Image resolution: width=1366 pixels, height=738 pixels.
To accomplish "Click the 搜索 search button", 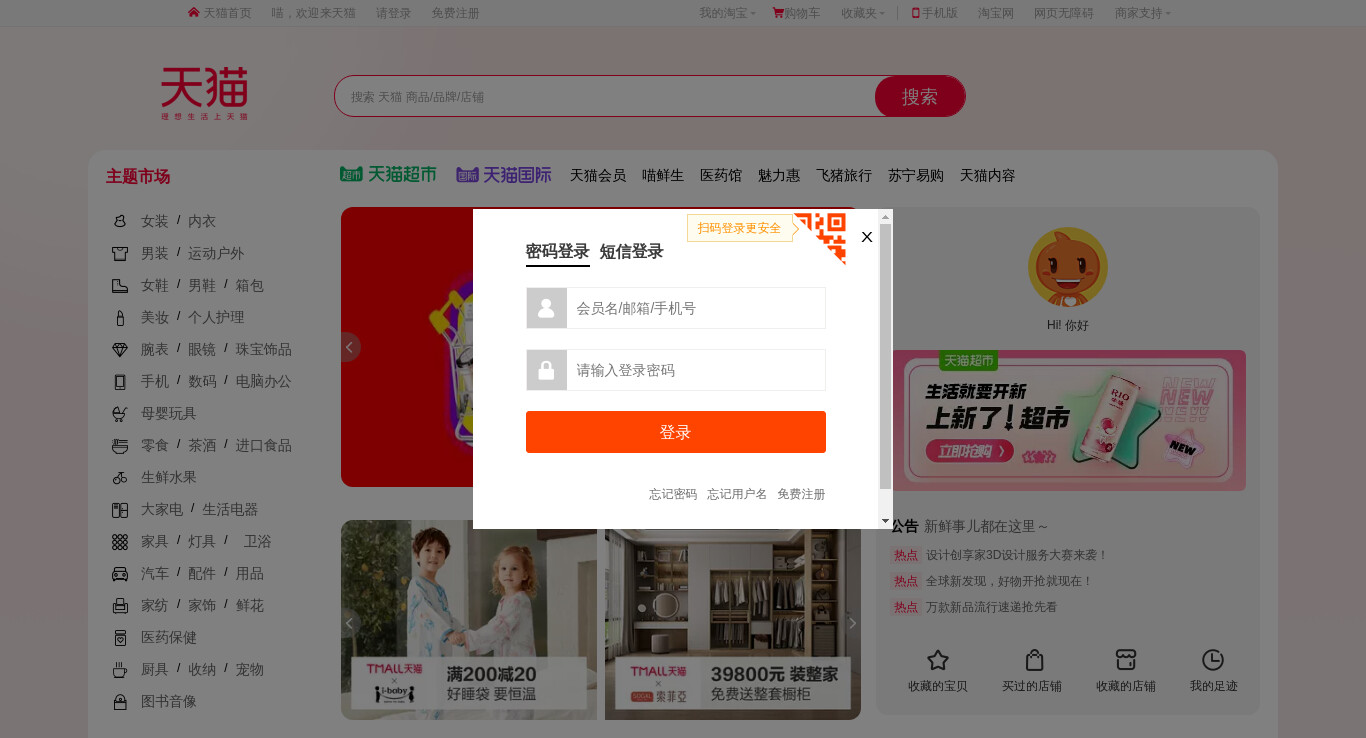I will pyautogui.click(x=920, y=96).
